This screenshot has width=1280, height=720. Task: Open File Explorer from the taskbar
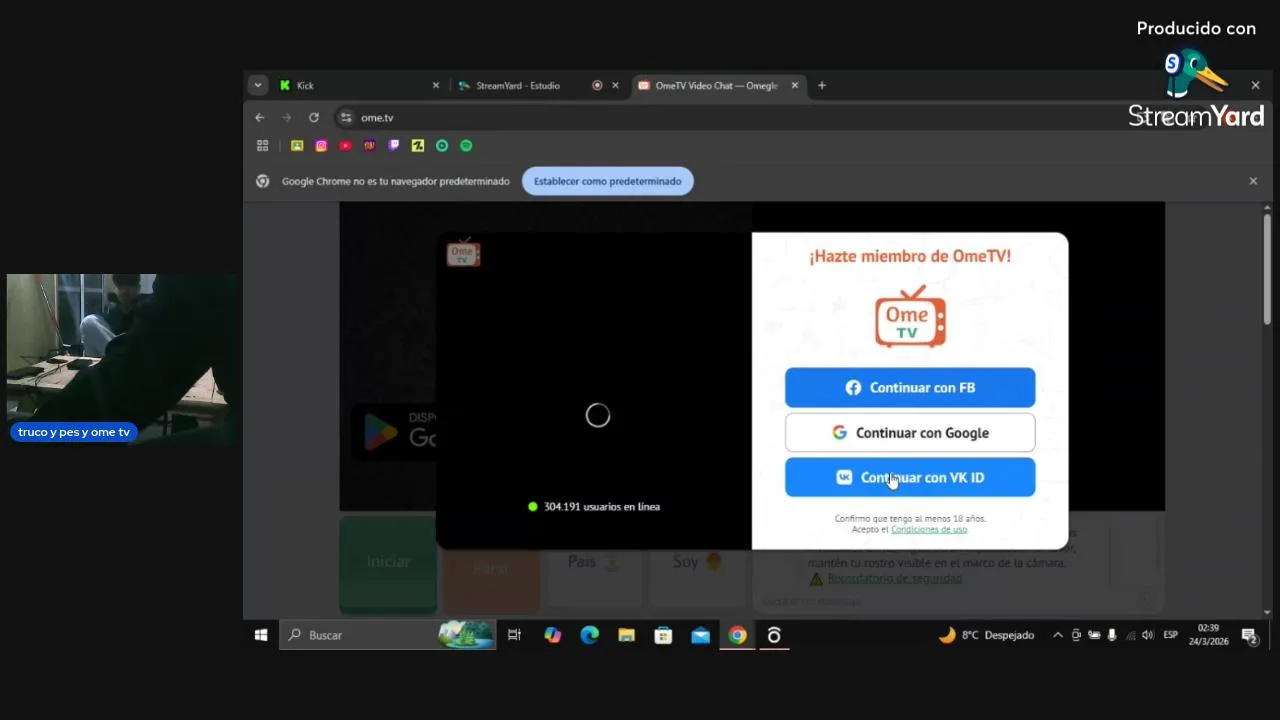[x=626, y=635]
